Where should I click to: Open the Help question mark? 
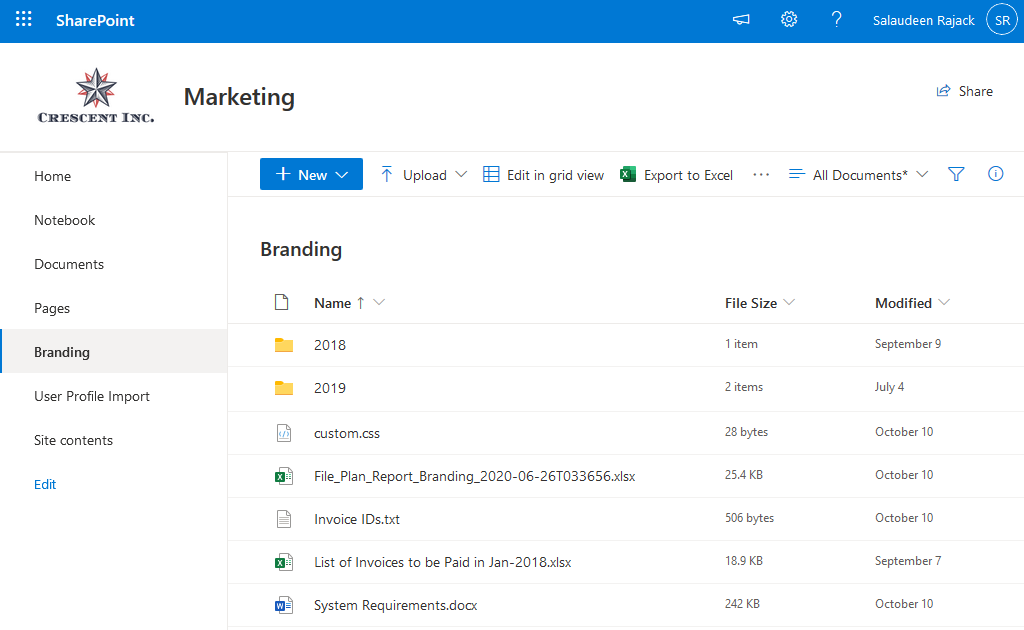[x=836, y=18]
